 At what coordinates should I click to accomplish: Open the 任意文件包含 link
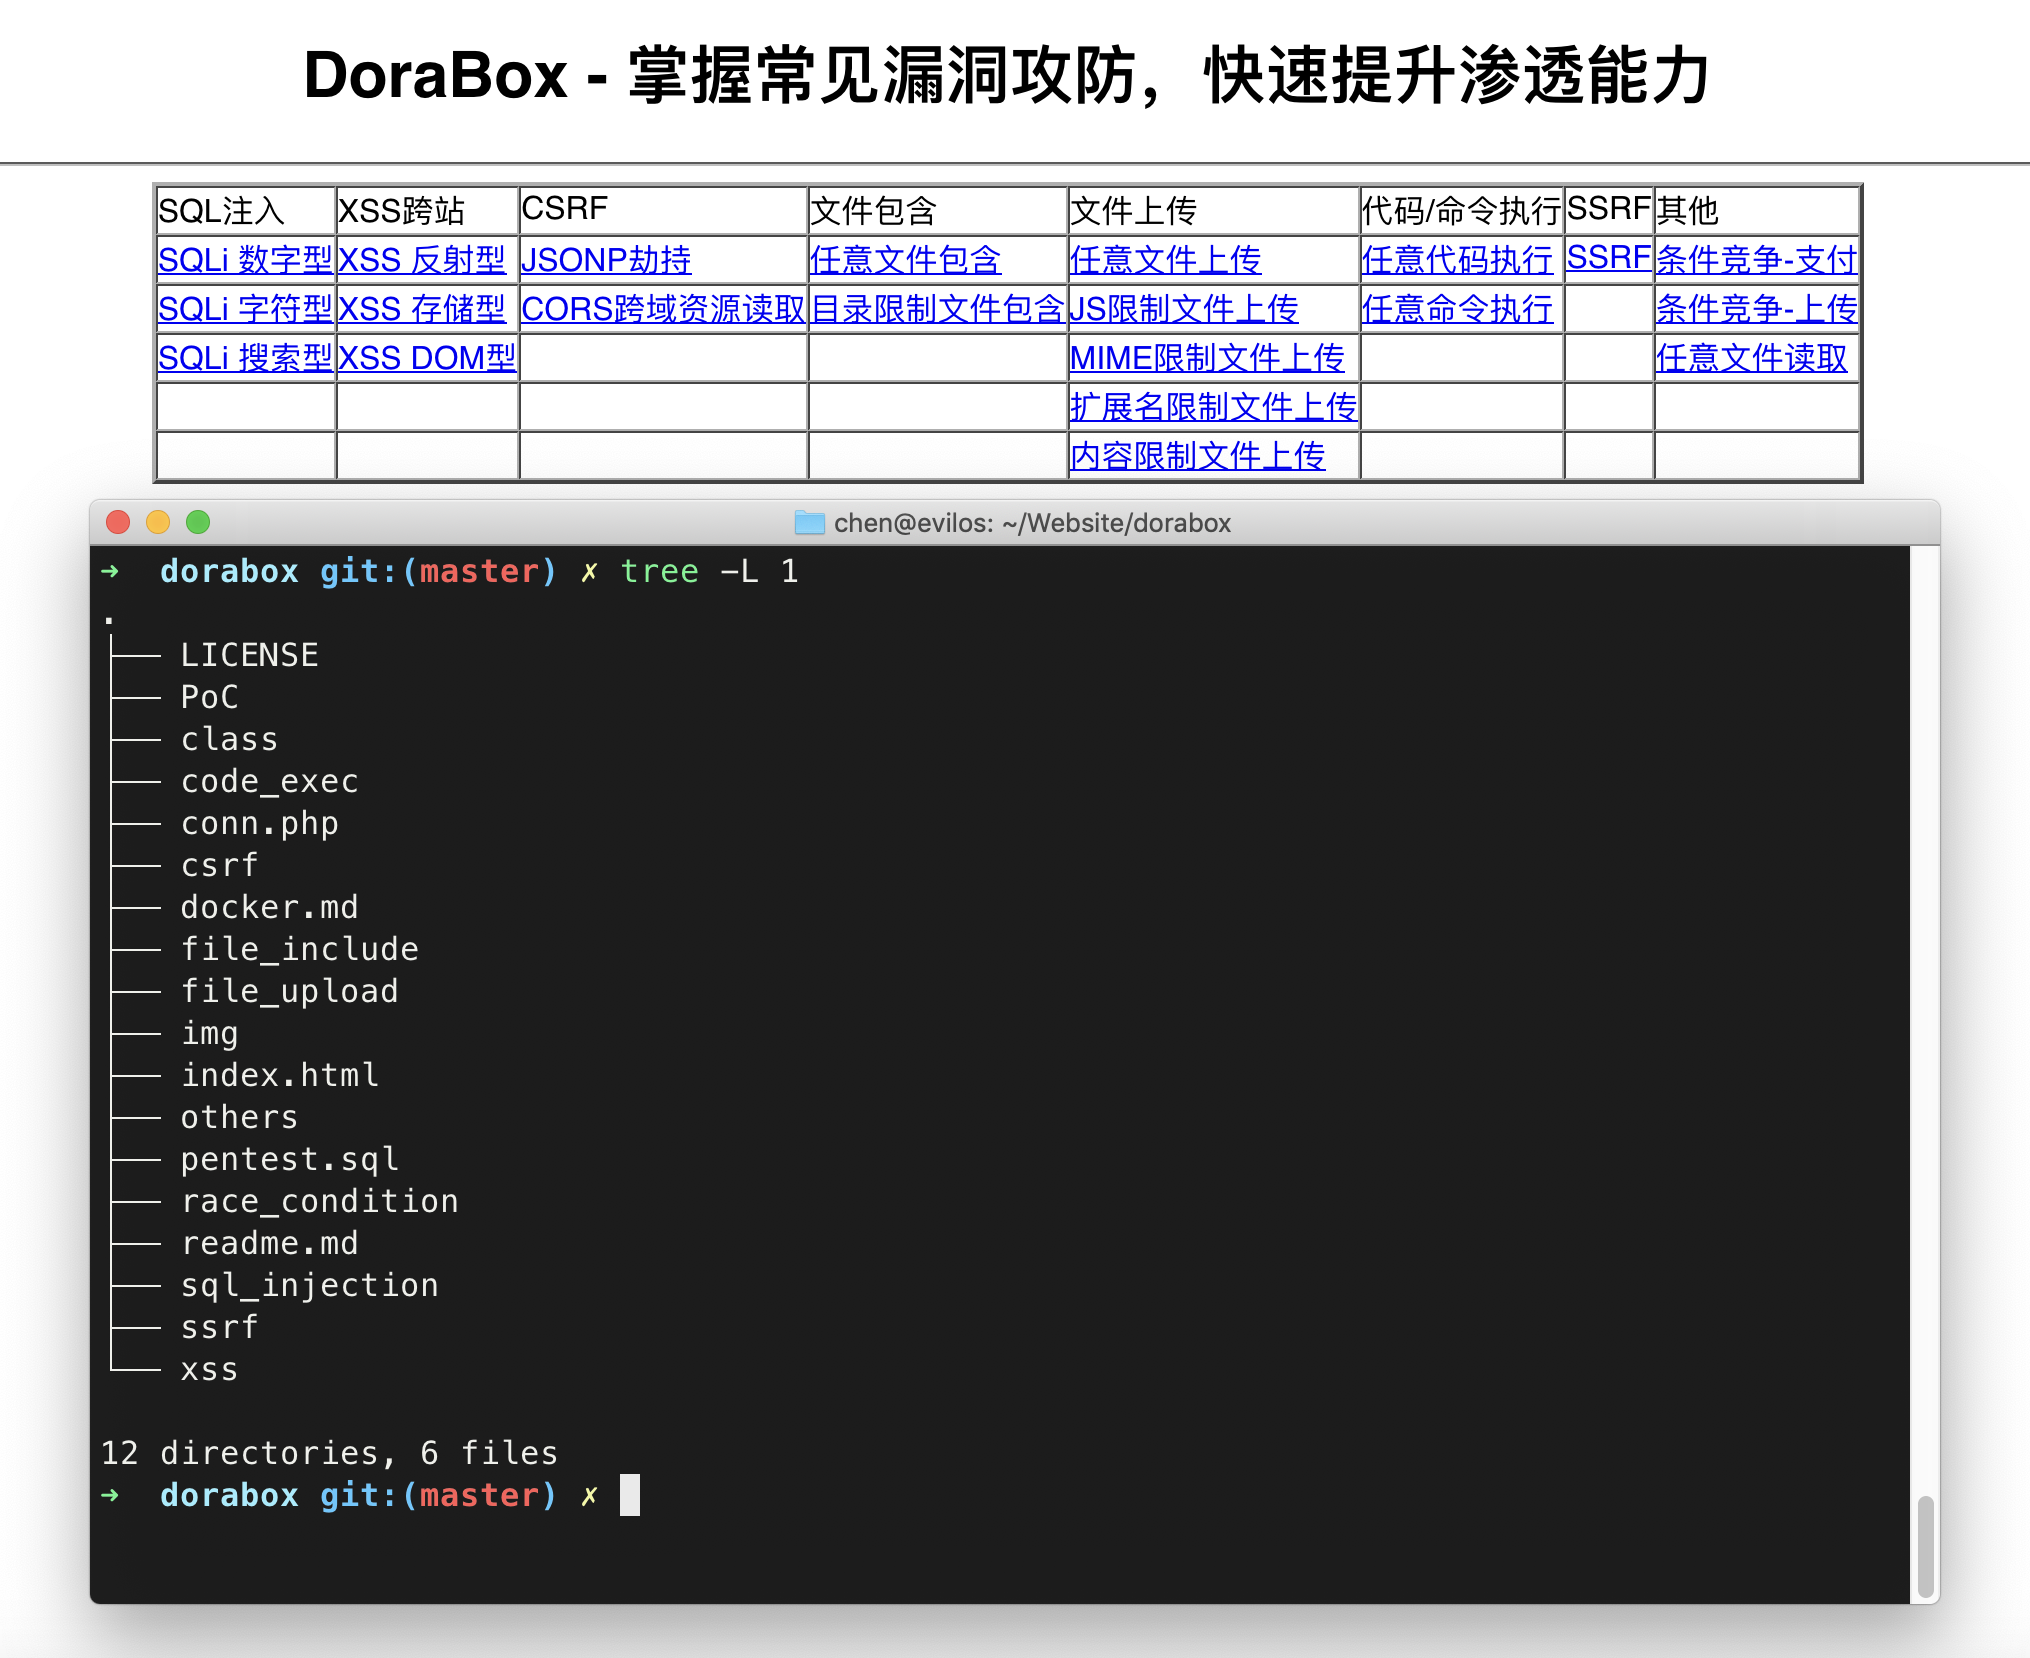tap(905, 260)
